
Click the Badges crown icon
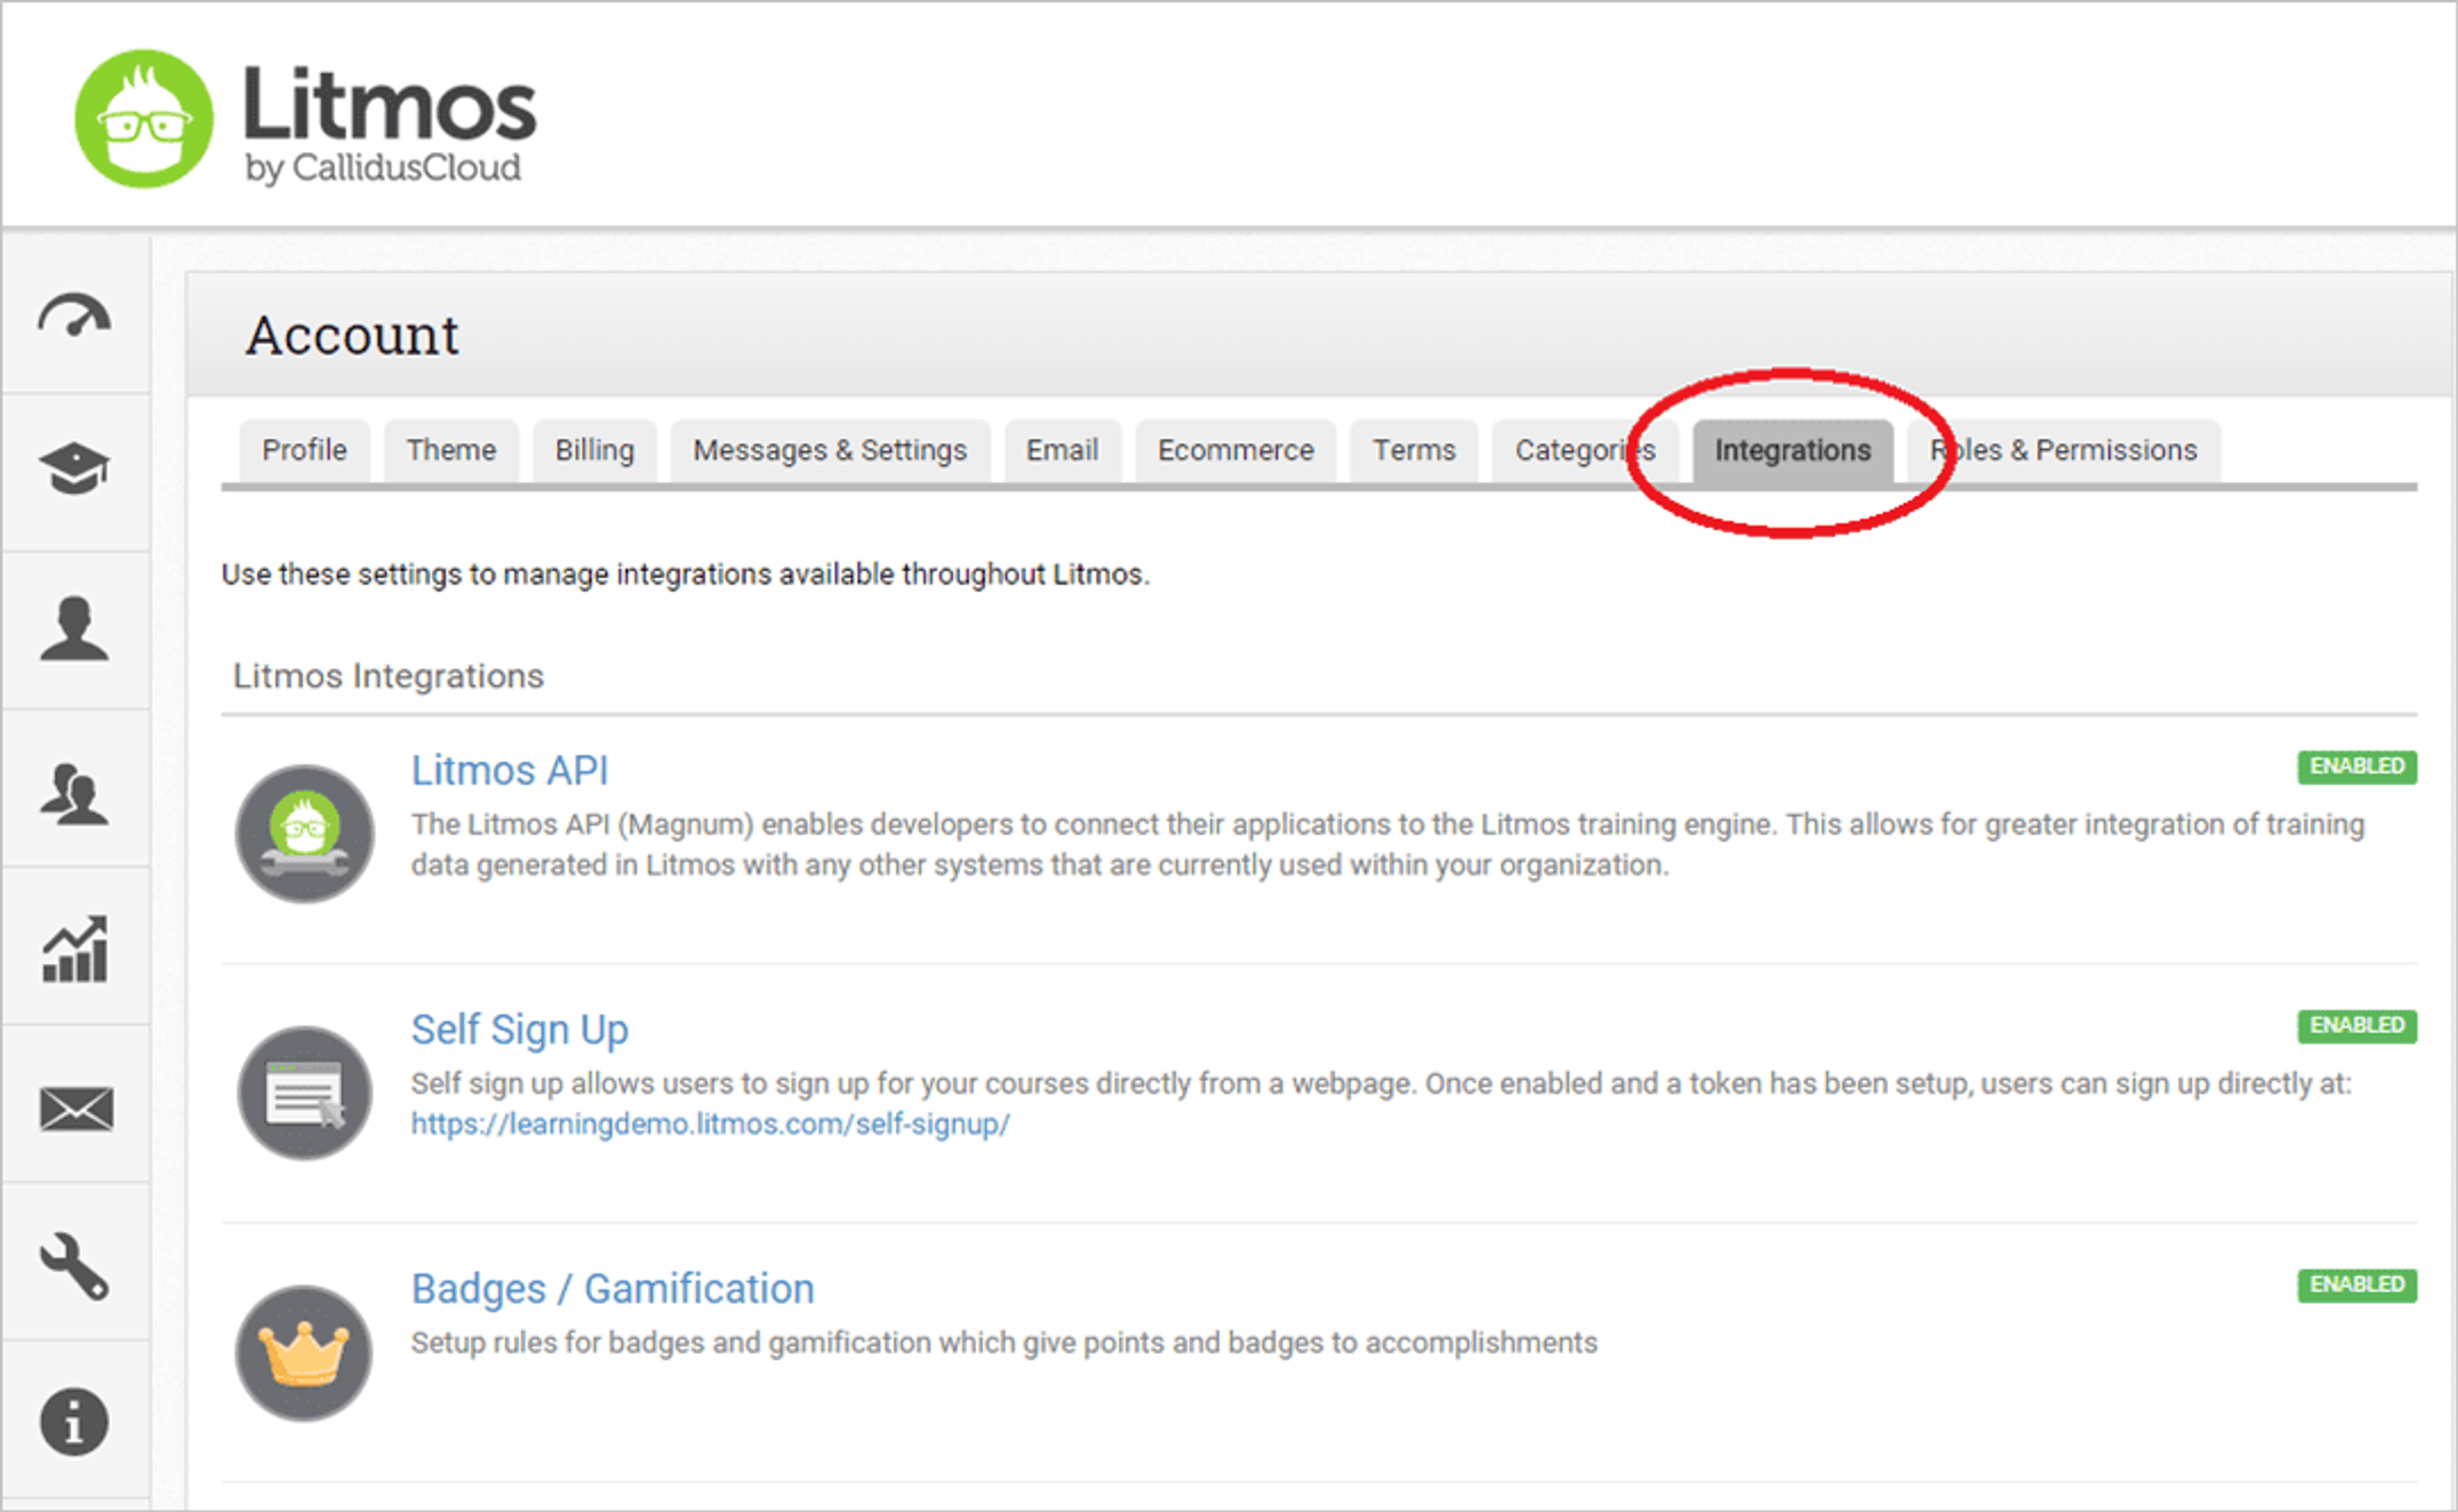[304, 1352]
